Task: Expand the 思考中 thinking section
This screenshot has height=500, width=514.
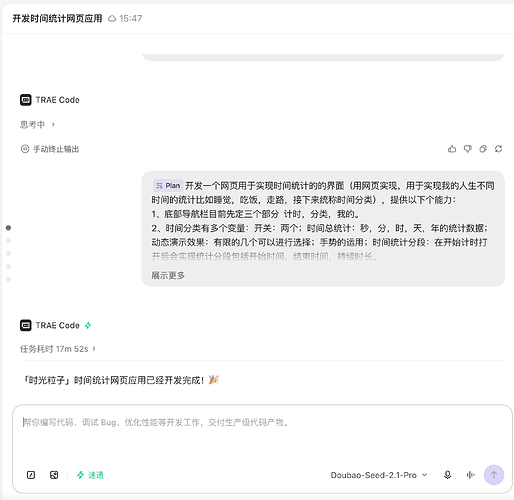Action: 37,125
